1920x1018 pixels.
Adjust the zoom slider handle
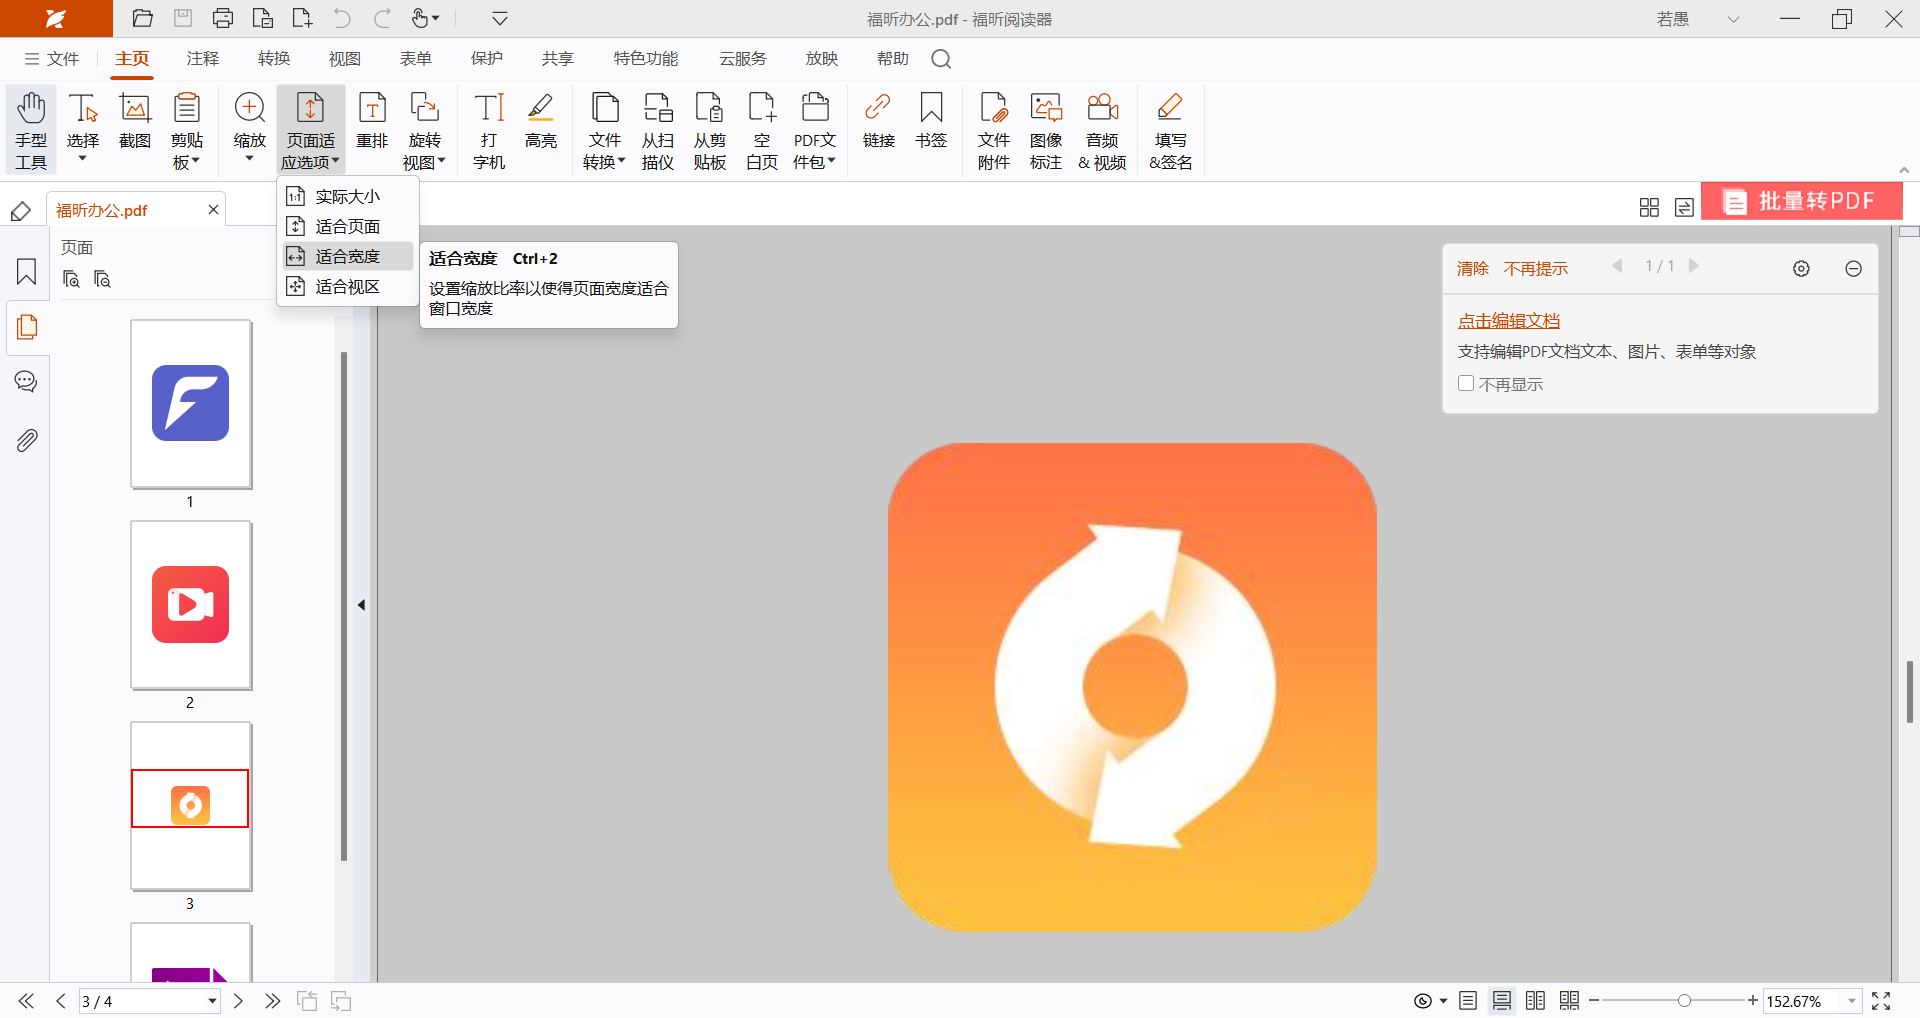pos(1684,1001)
